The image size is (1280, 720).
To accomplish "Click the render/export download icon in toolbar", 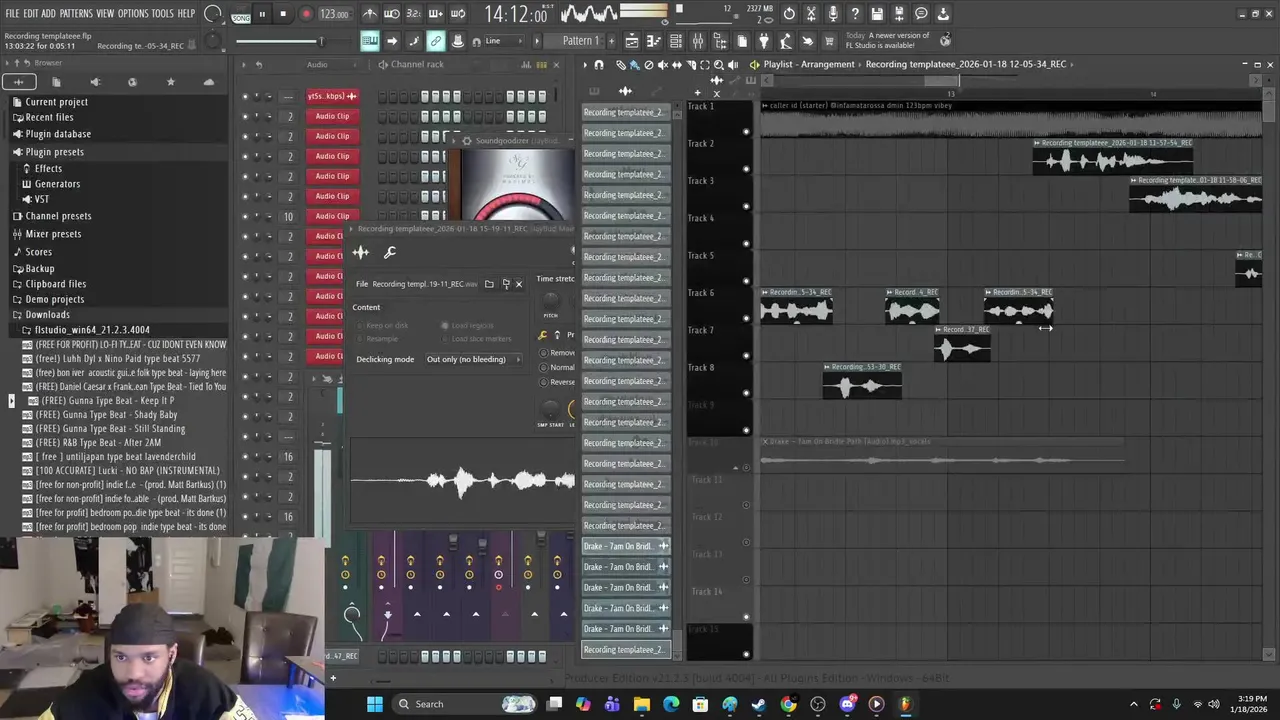I will tap(943, 14).
